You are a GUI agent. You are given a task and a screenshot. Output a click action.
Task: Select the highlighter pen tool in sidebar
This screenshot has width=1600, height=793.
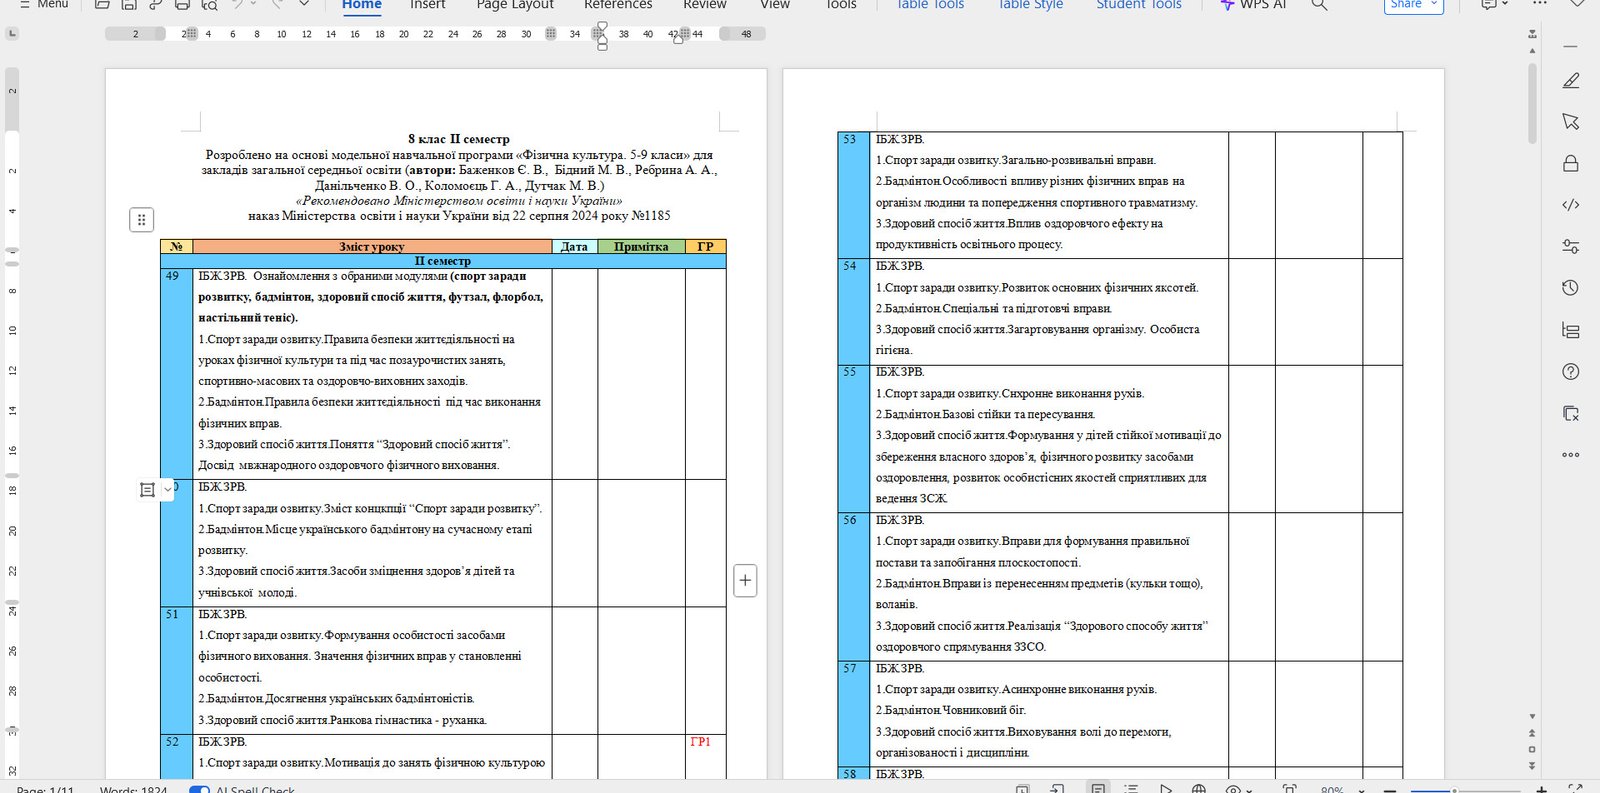pyautogui.click(x=1571, y=81)
